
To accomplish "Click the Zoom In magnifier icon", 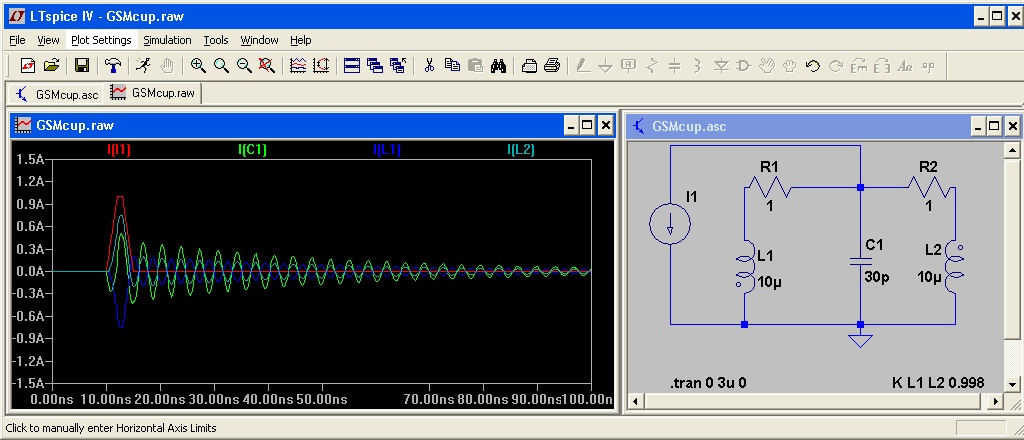I will 198,66.
